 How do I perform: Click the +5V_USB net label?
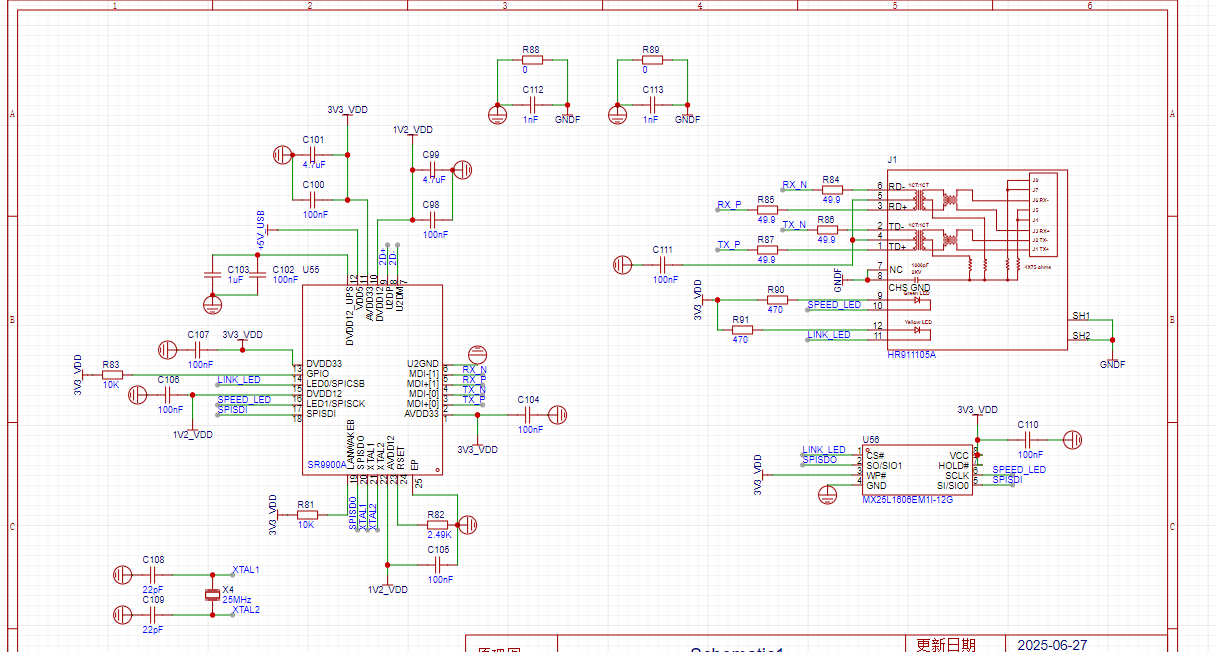pos(260,229)
